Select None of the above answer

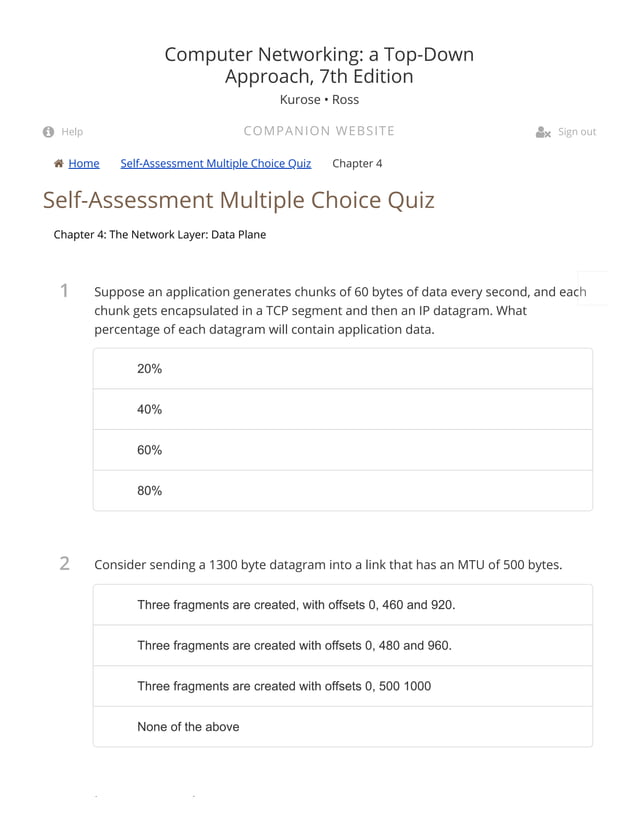pyautogui.click(x=342, y=726)
